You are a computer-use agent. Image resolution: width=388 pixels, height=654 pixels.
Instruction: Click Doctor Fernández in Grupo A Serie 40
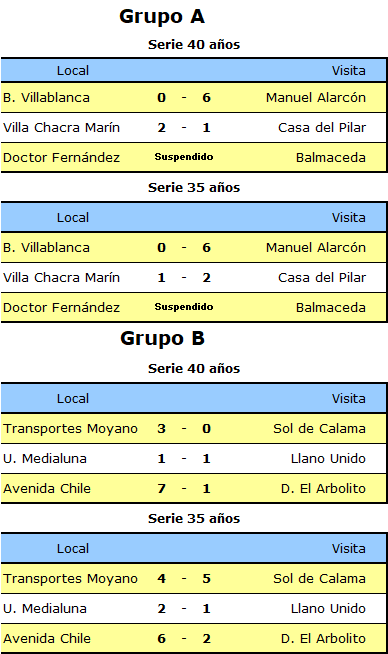(61, 158)
